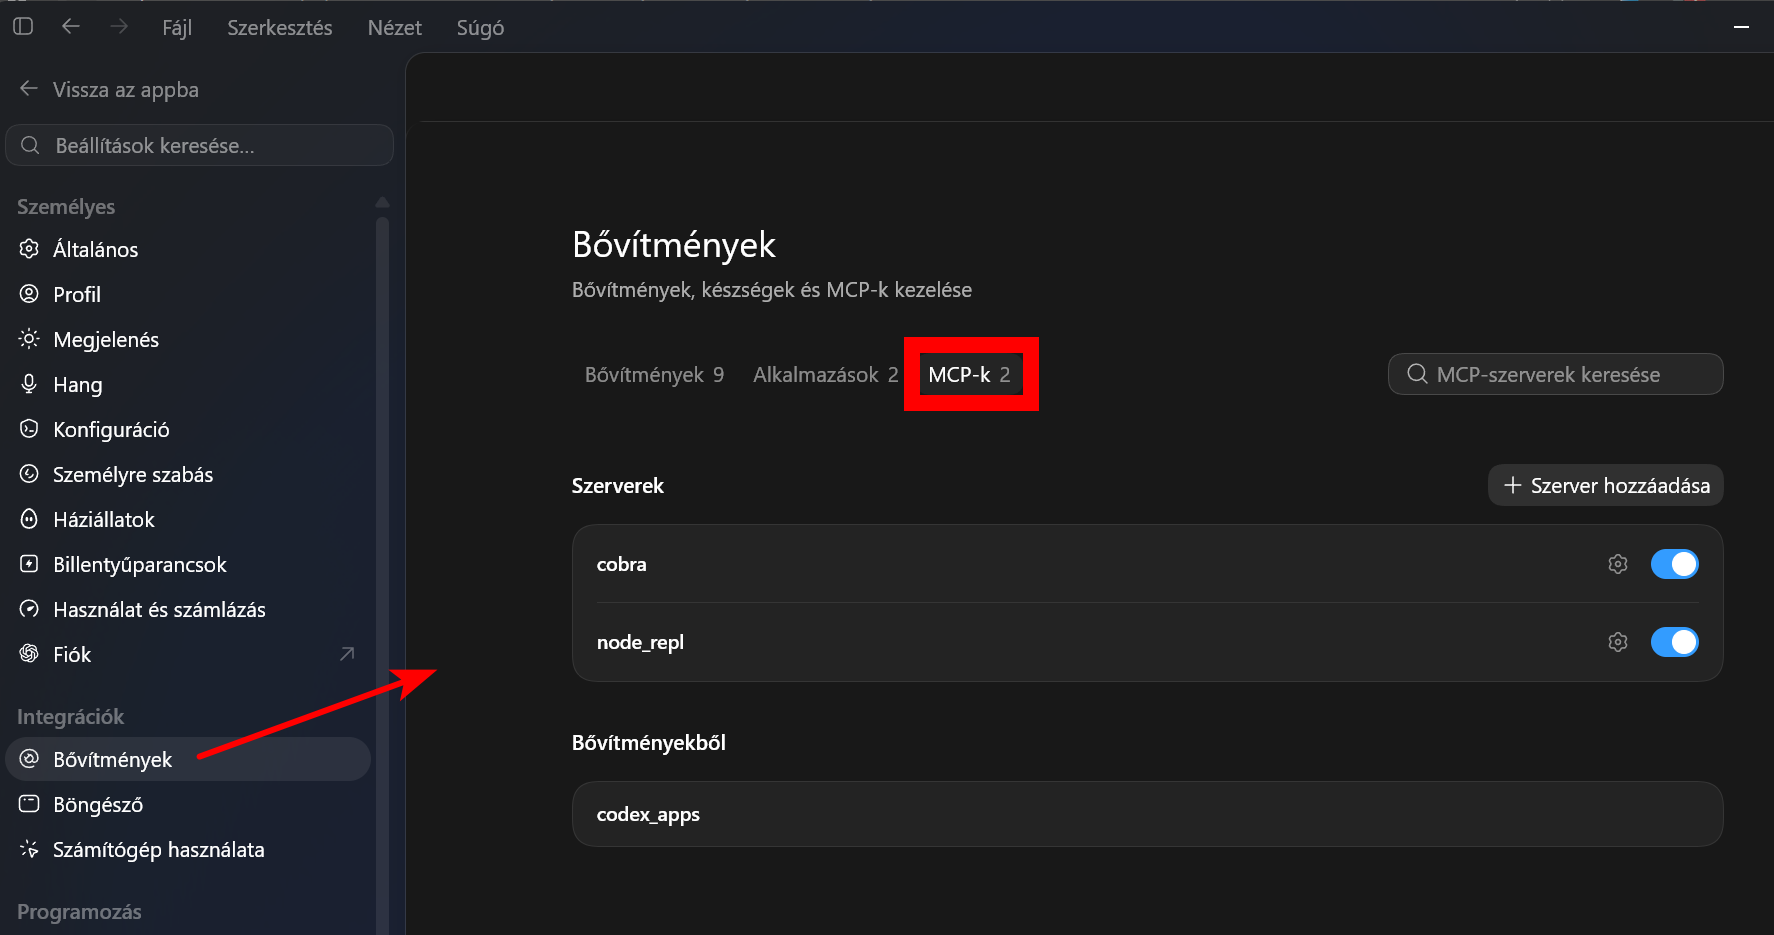
Task: Click the Megjelenés sun icon
Action: (x=29, y=339)
